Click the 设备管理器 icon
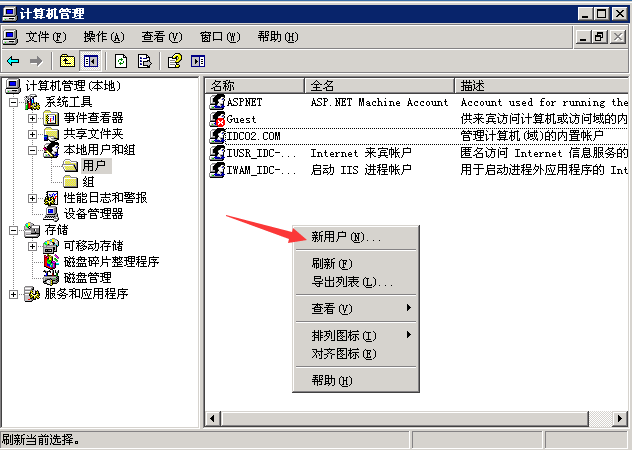This screenshot has height=450, width=632. pos(51,214)
